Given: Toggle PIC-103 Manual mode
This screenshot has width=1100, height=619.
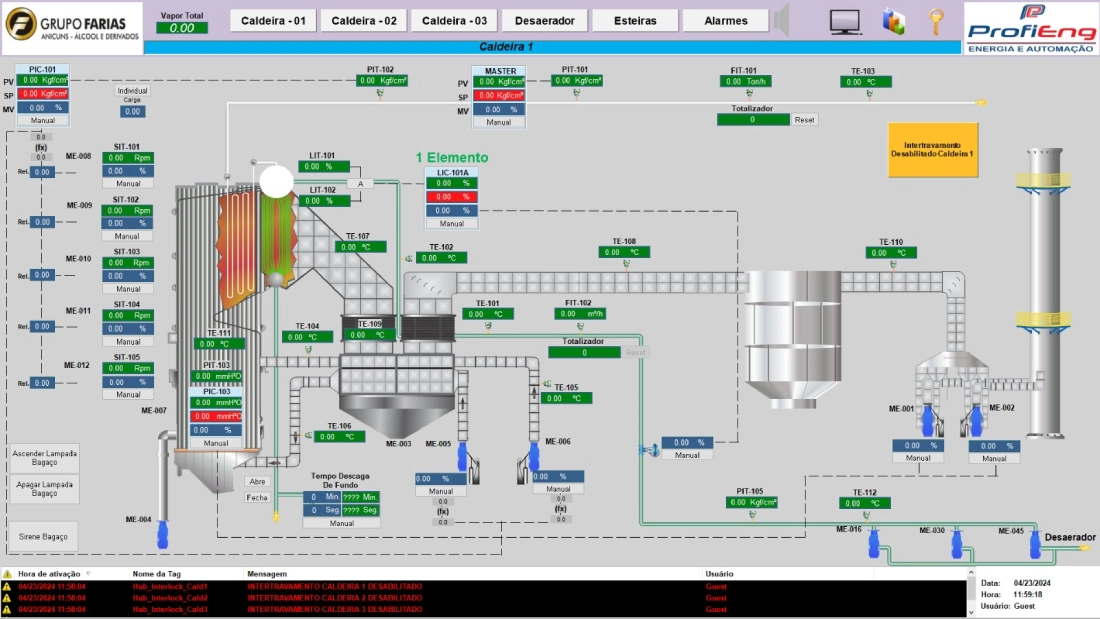Looking at the screenshot, I should pyautogui.click(x=216, y=443).
